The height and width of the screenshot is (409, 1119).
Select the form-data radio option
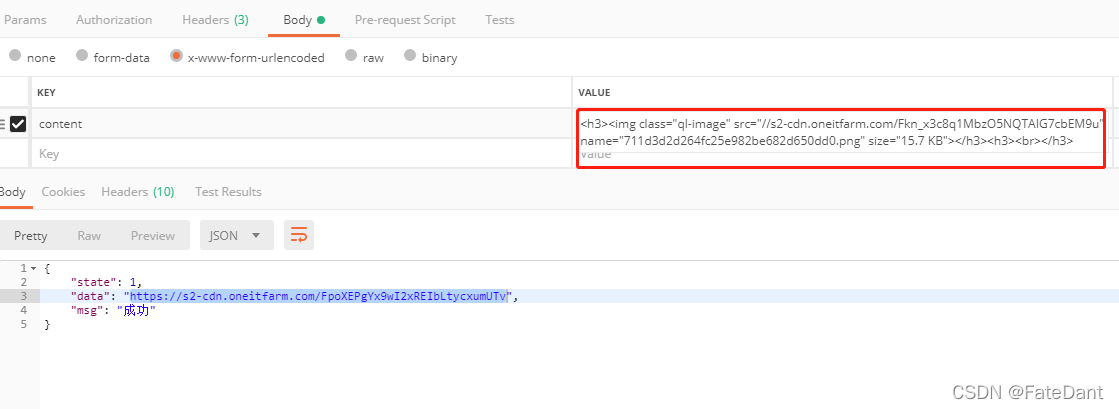pos(82,56)
